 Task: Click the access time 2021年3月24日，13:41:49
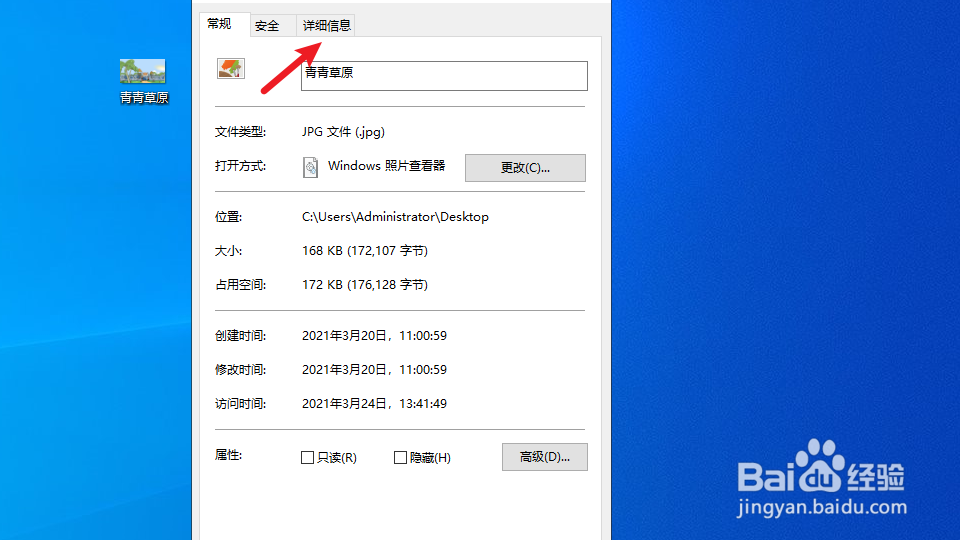pyautogui.click(x=374, y=403)
